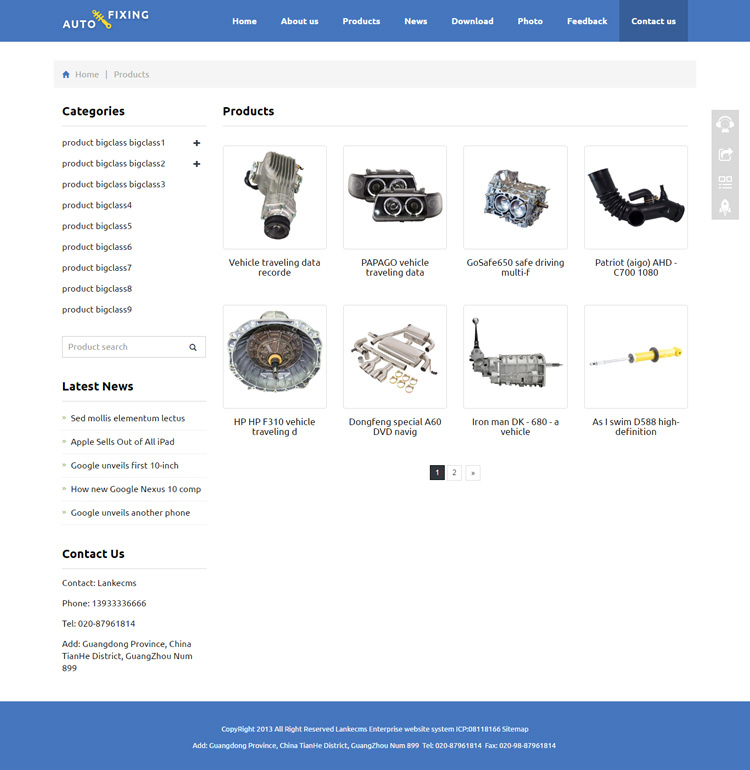
Task: Open the Products menu item
Action: tap(361, 21)
